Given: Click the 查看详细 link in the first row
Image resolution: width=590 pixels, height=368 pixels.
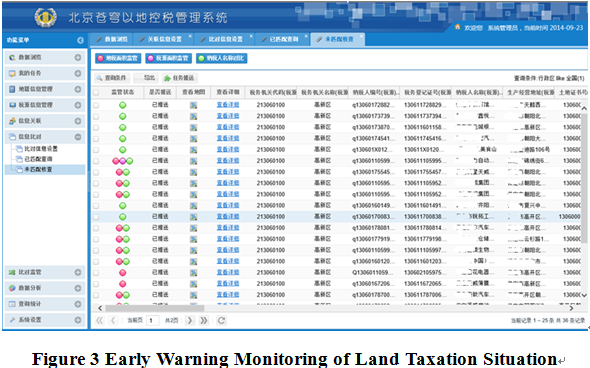Looking at the screenshot, I should click(228, 105).
